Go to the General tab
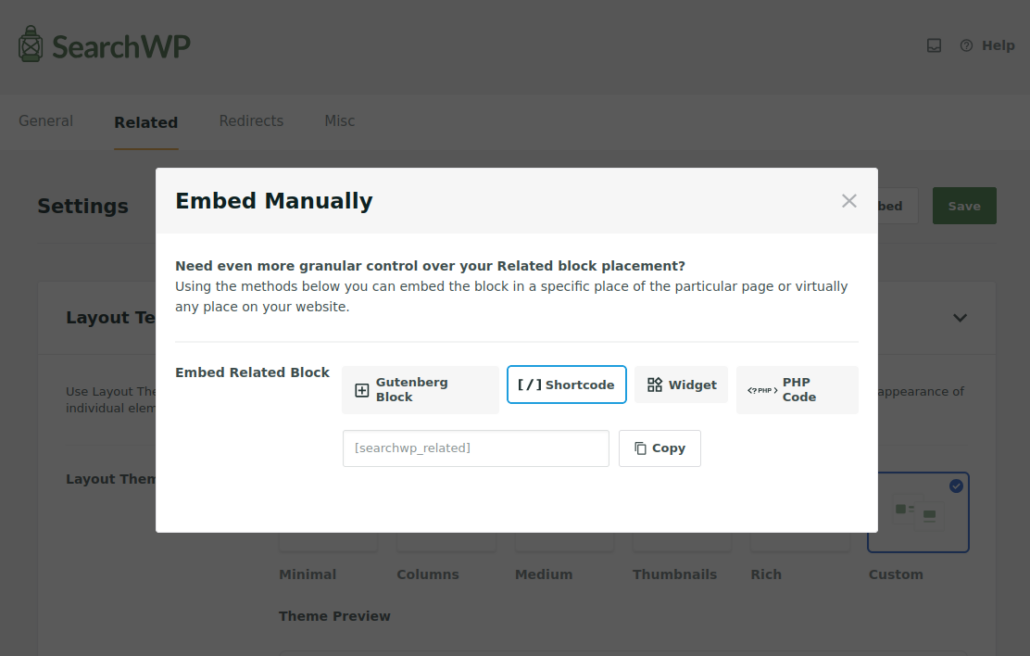Viewport: 1030px width, 656px height. pos(46,121)
